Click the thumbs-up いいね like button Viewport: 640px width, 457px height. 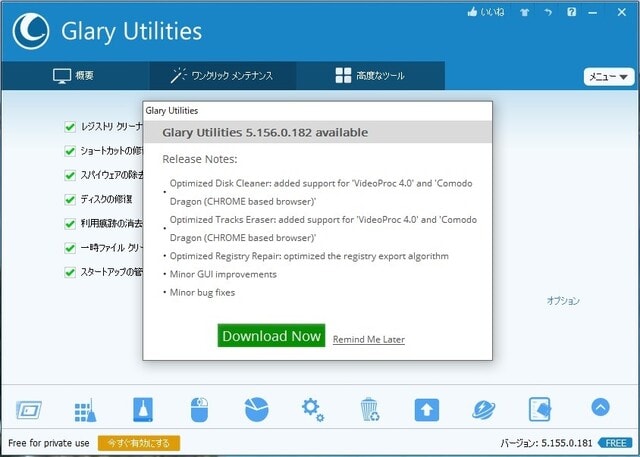pyautogui.click(x=486, y=12)
